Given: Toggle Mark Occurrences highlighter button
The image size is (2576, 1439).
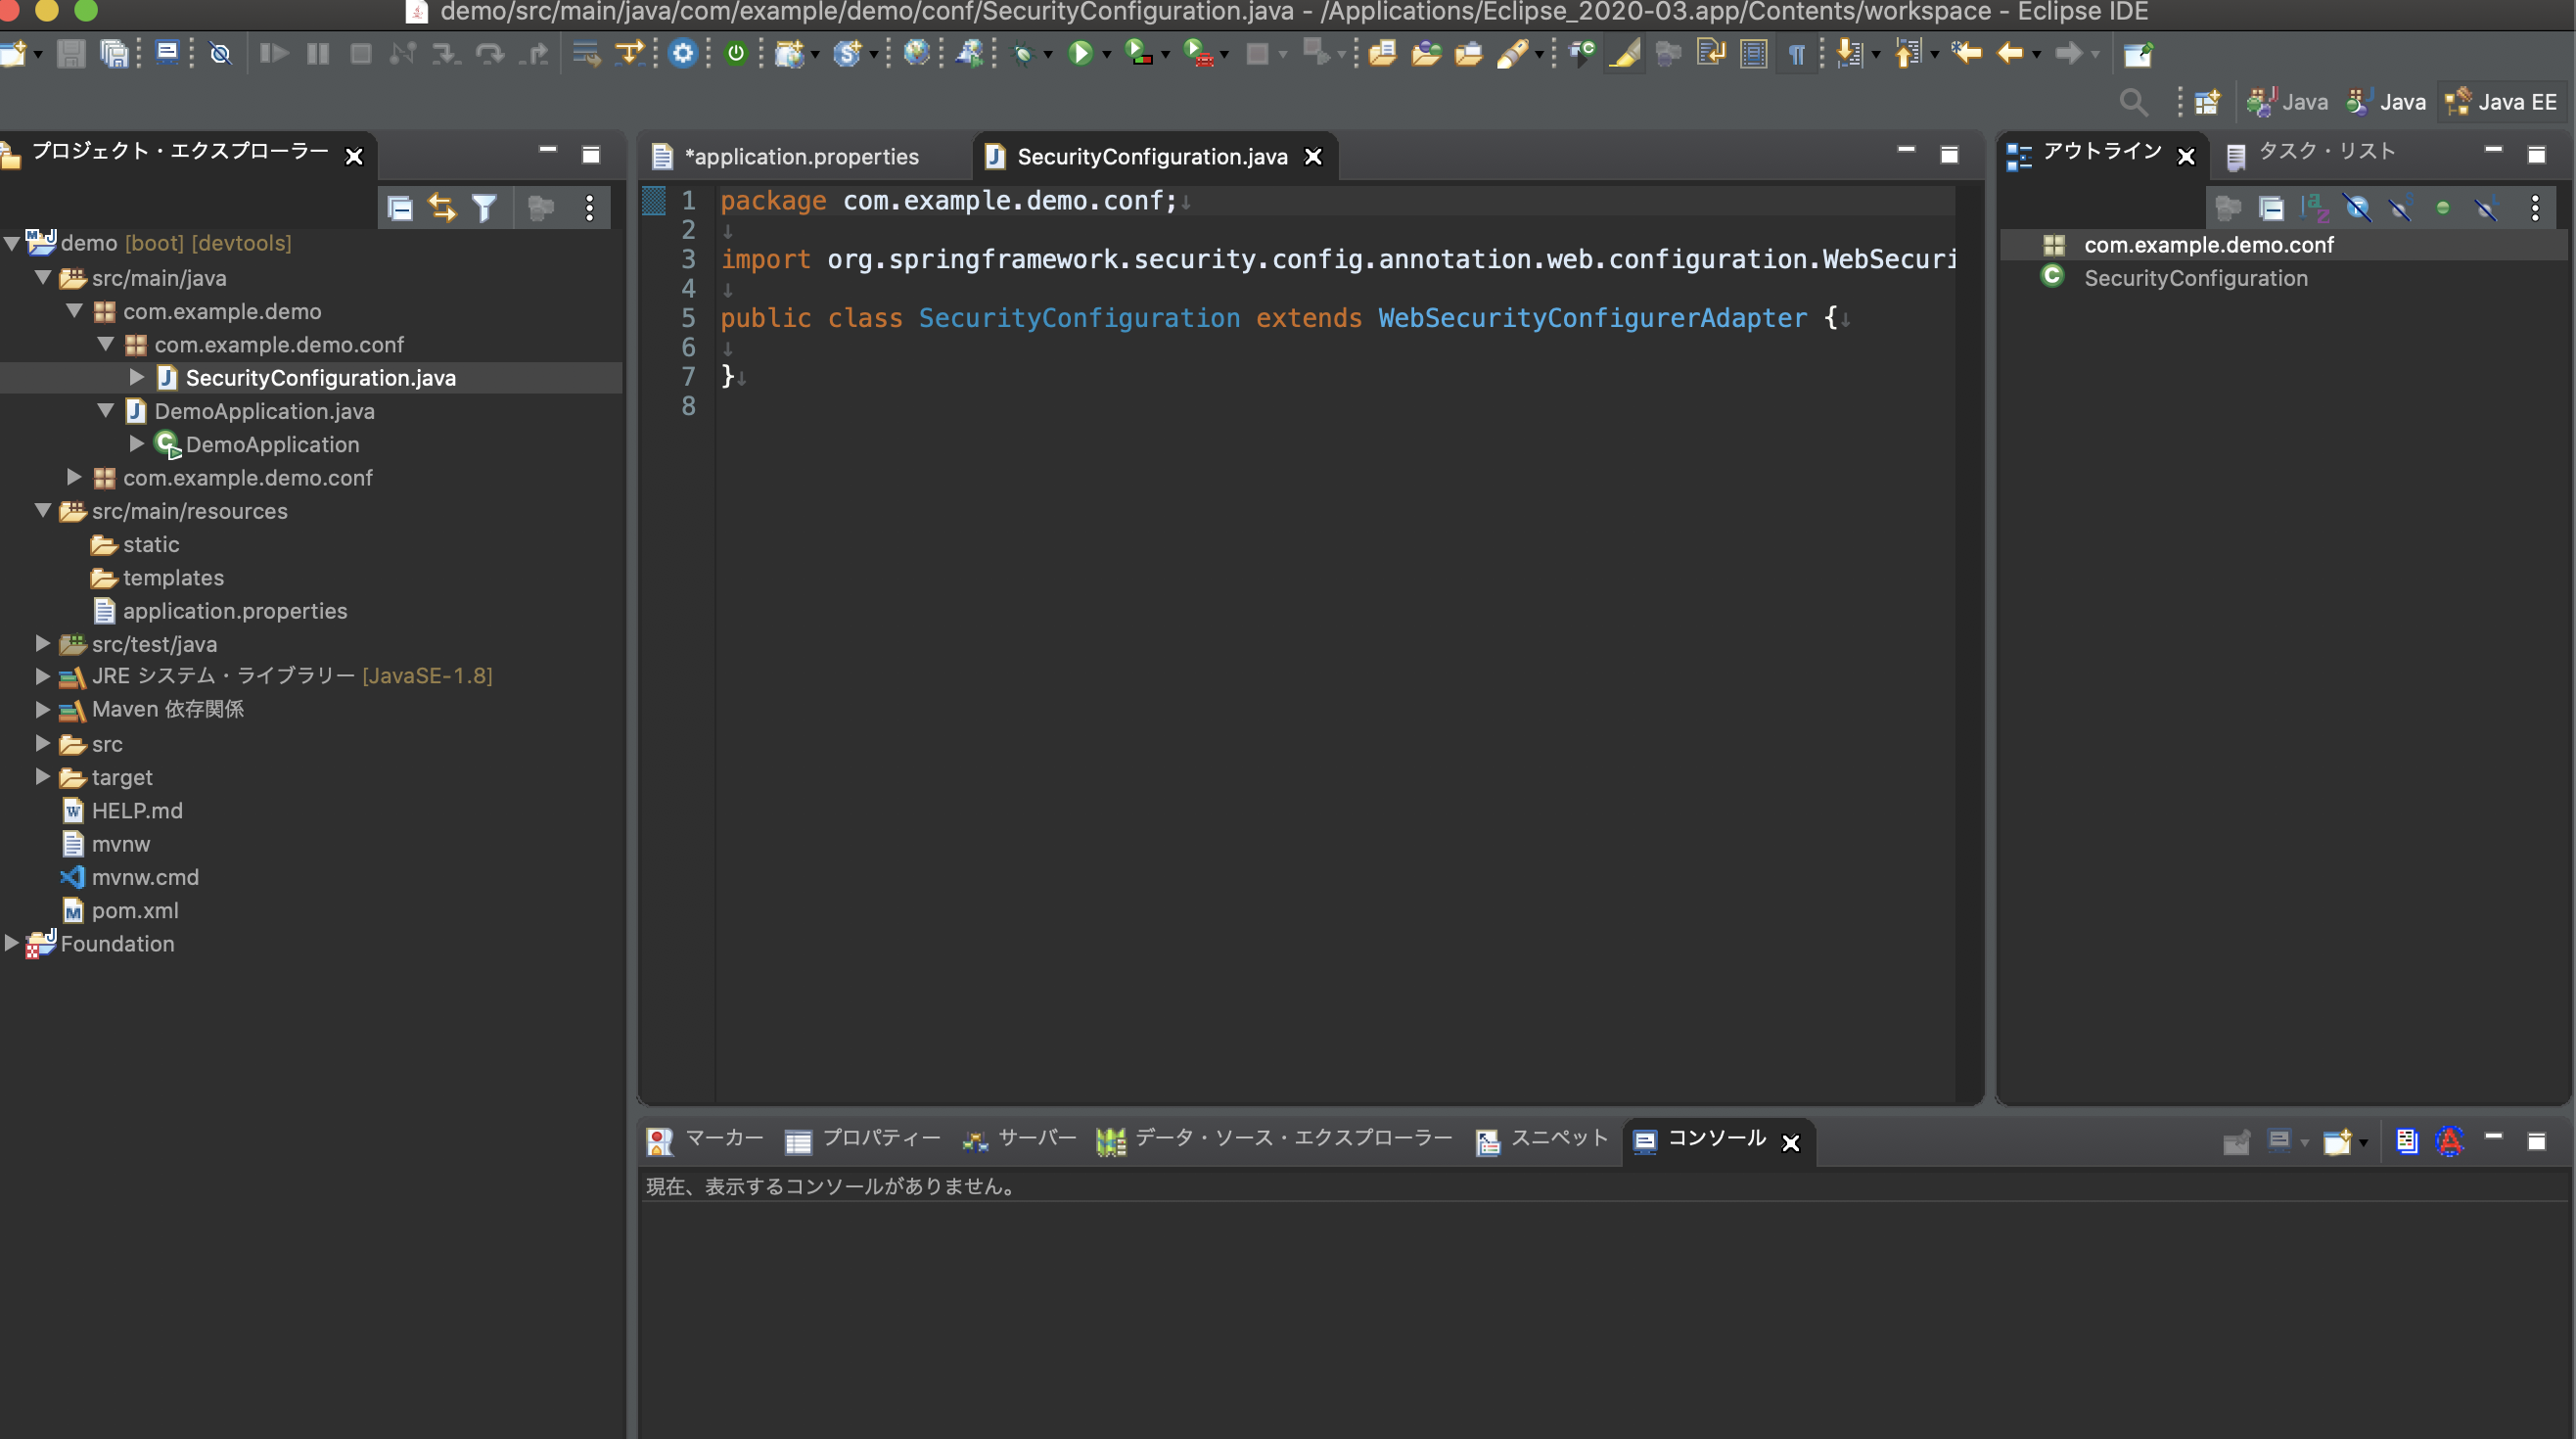Looking at the screenshot, I should 1625,54.
